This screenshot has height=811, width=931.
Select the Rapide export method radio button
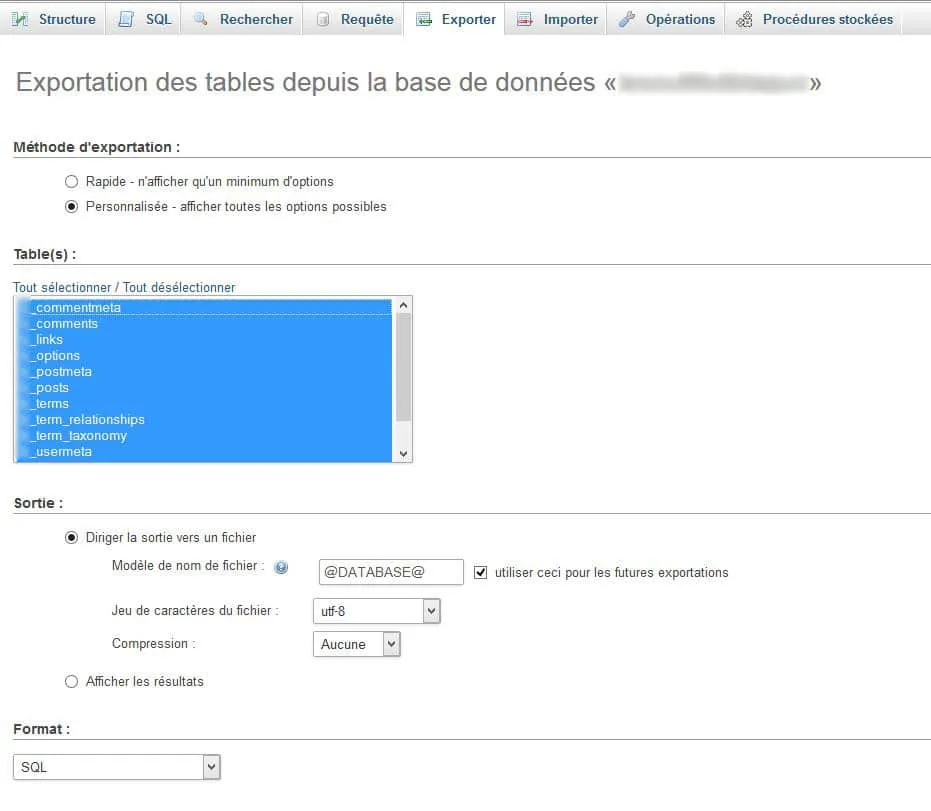click(71, 182)
